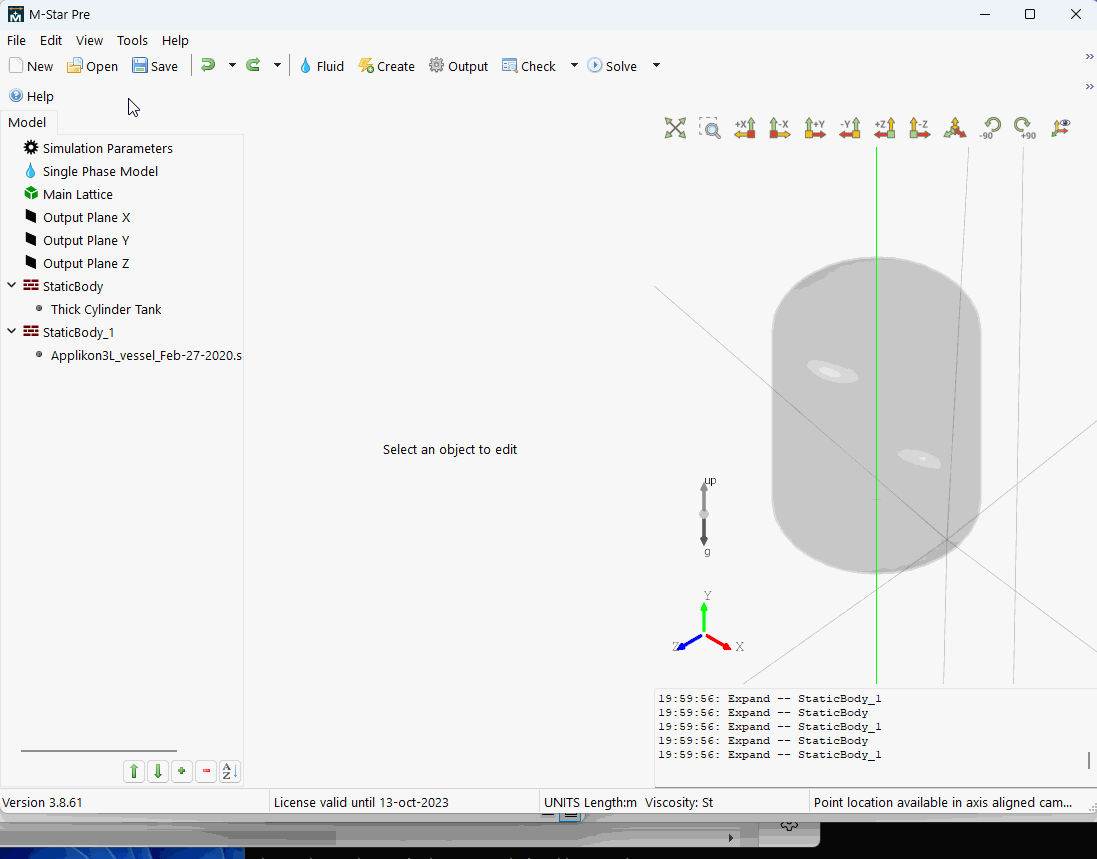Set camera to the +Z view
Viewport: 1097px width, 859px height.
885,128
